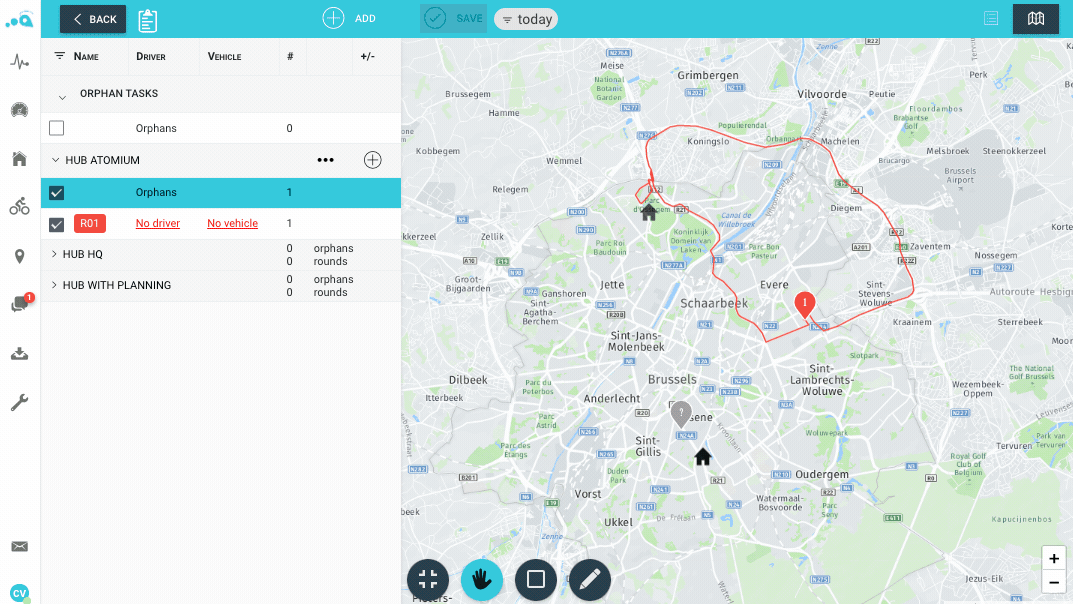Switch to the map view icon

pyautogui.click(x=1036, y=18)
